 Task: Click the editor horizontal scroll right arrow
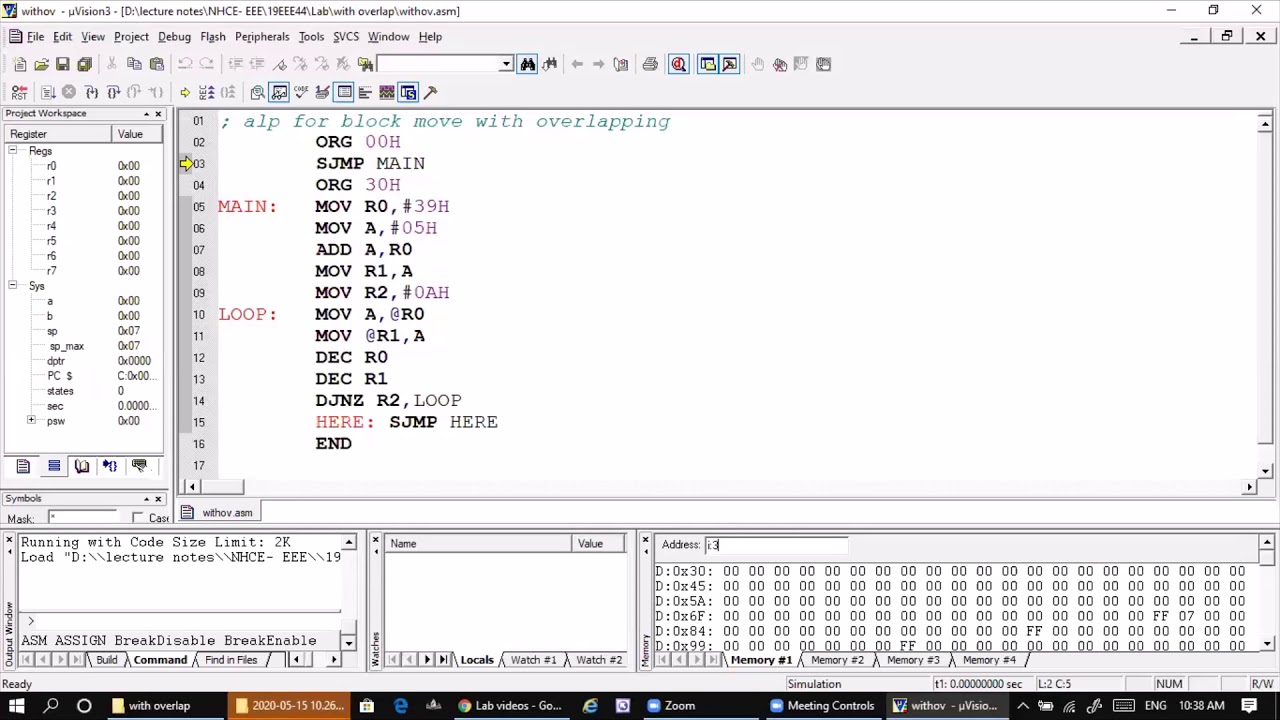[1249, 487]
